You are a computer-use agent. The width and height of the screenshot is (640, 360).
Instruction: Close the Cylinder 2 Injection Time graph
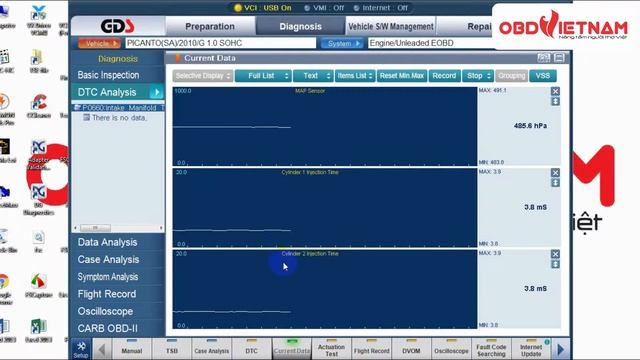pos(555,254)
